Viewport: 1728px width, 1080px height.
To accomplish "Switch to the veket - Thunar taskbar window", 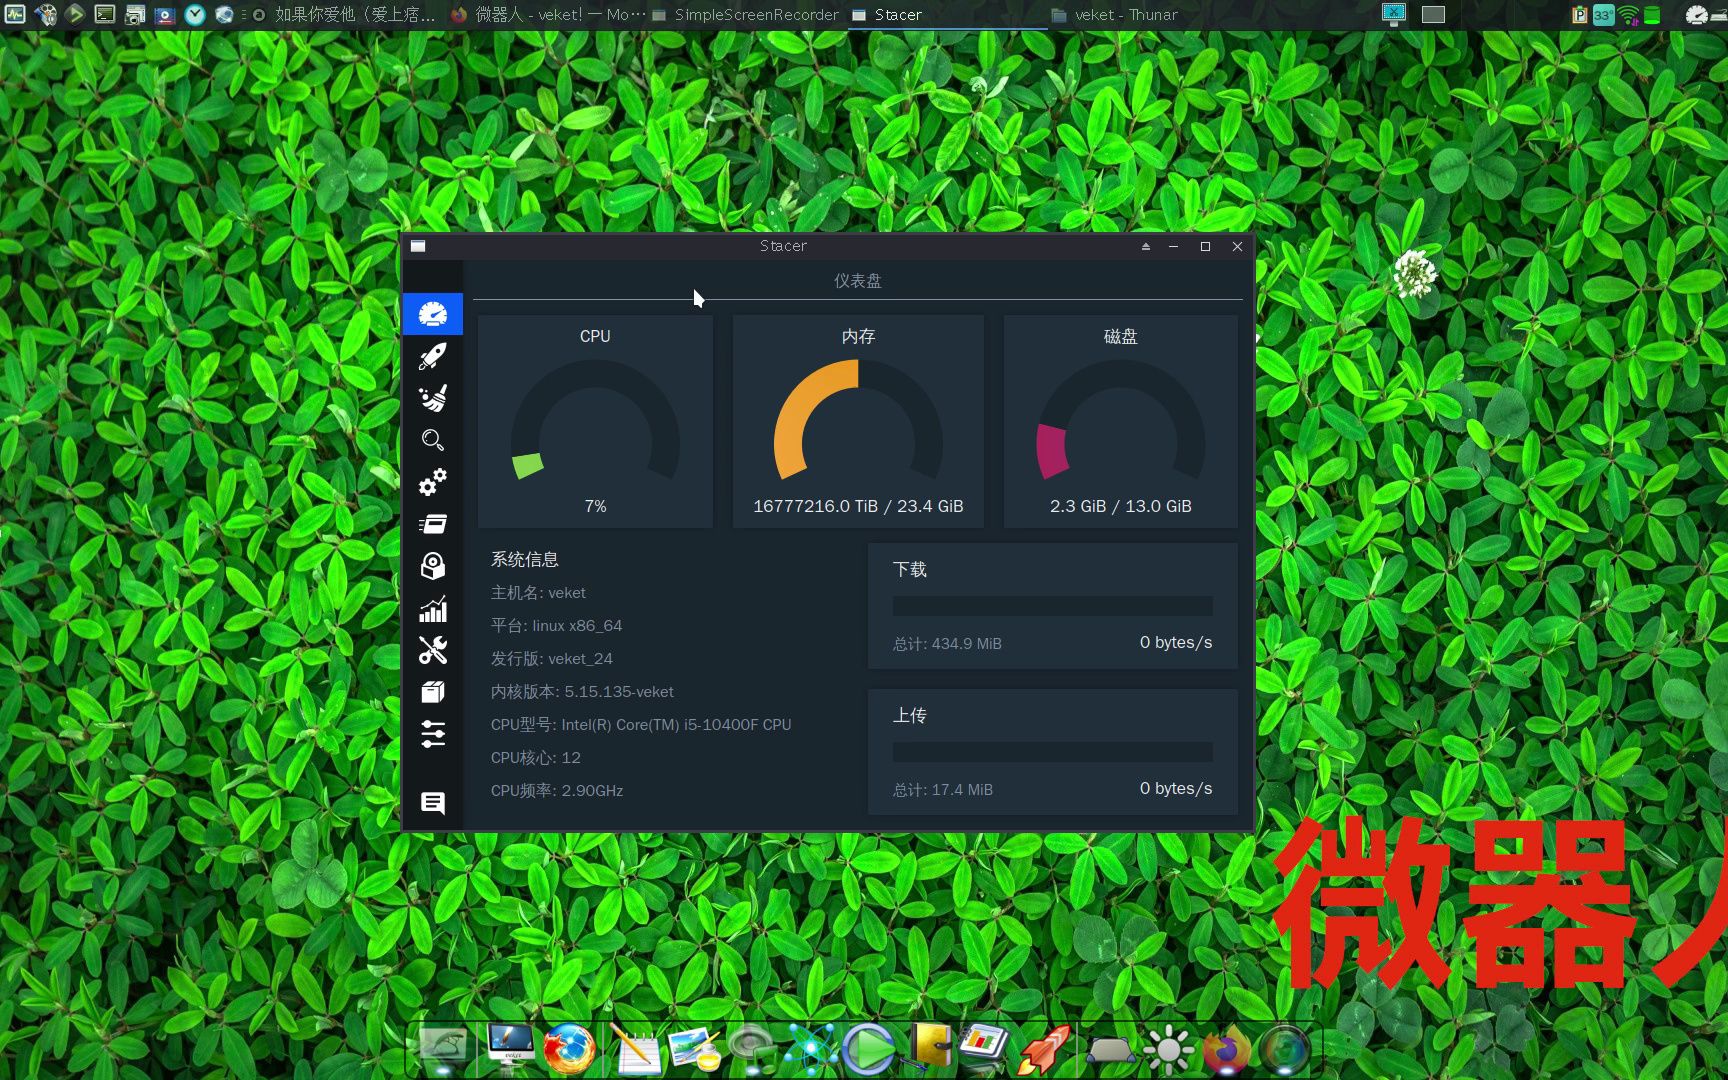I will pyautogui.click(x=1146, y=14).
